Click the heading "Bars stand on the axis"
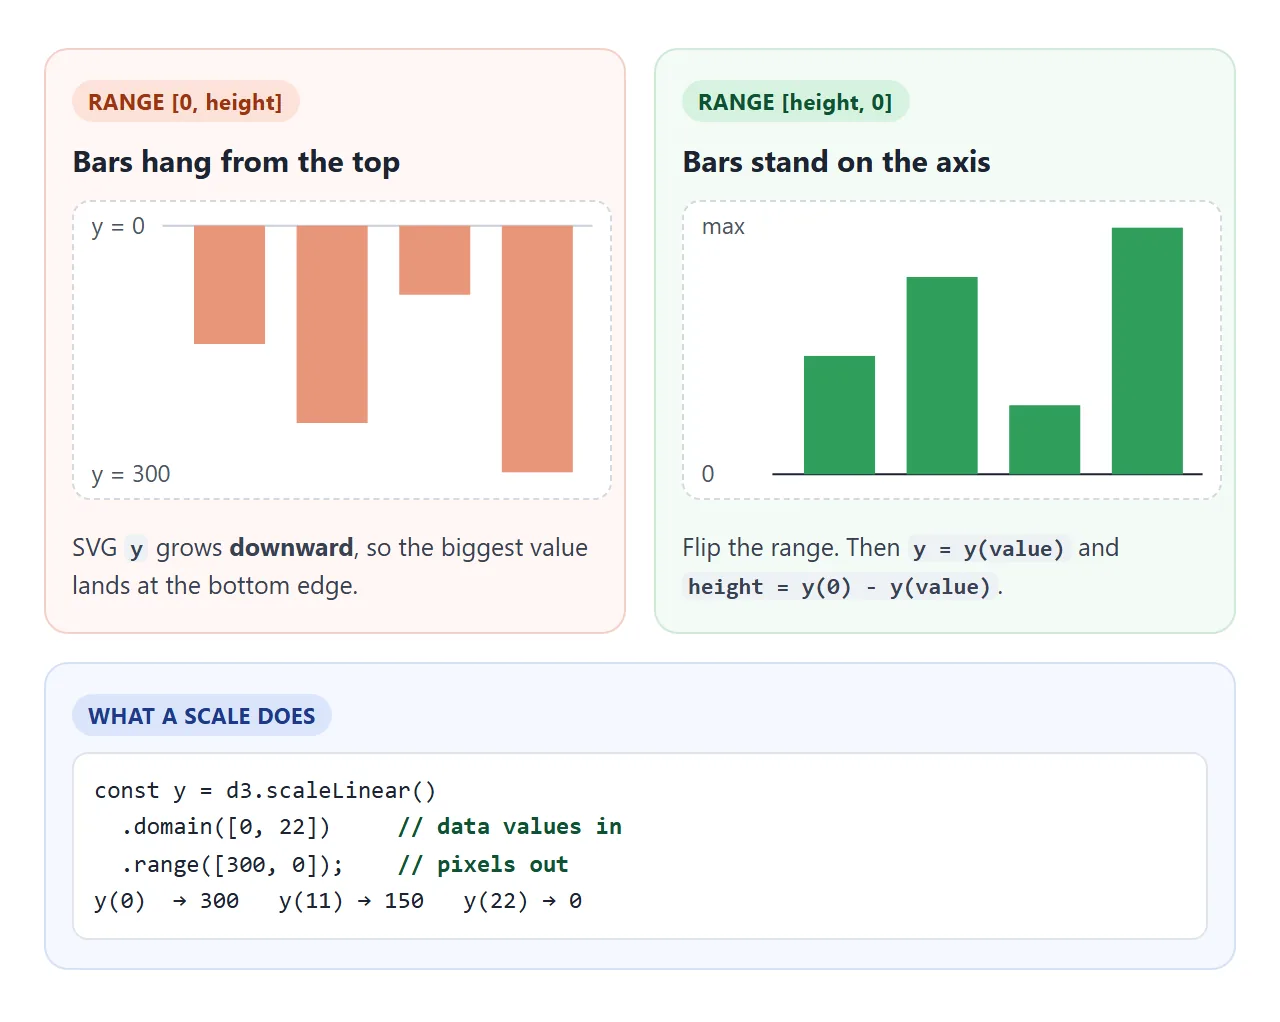Viewport: 1280px width, 1022px height. coord(836,162)
